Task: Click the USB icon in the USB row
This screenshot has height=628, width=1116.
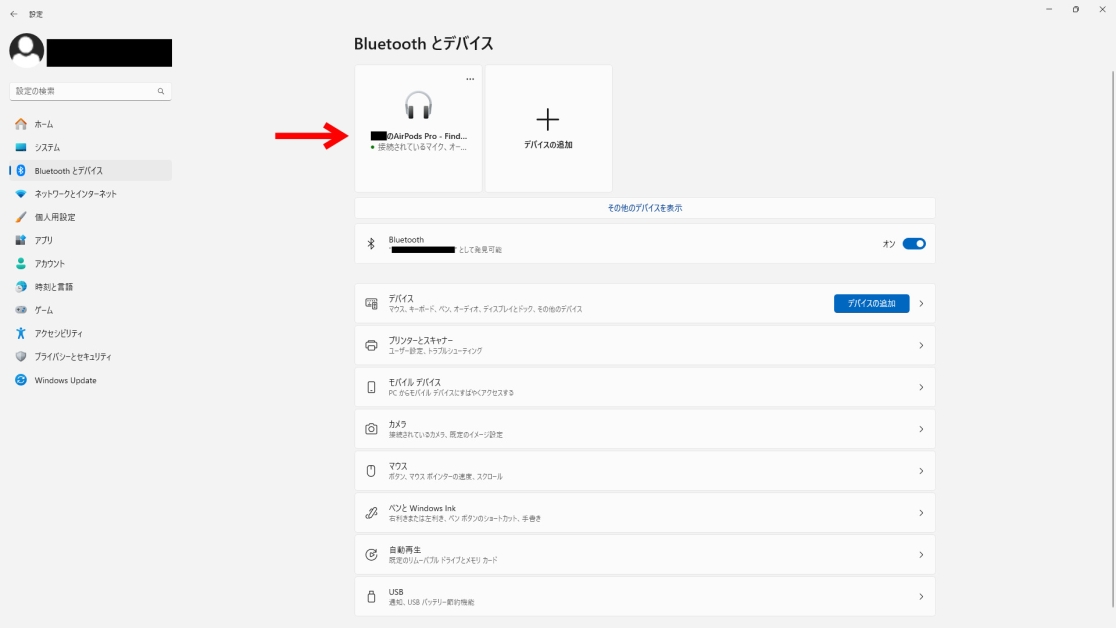Action: (x=371, y=596)
